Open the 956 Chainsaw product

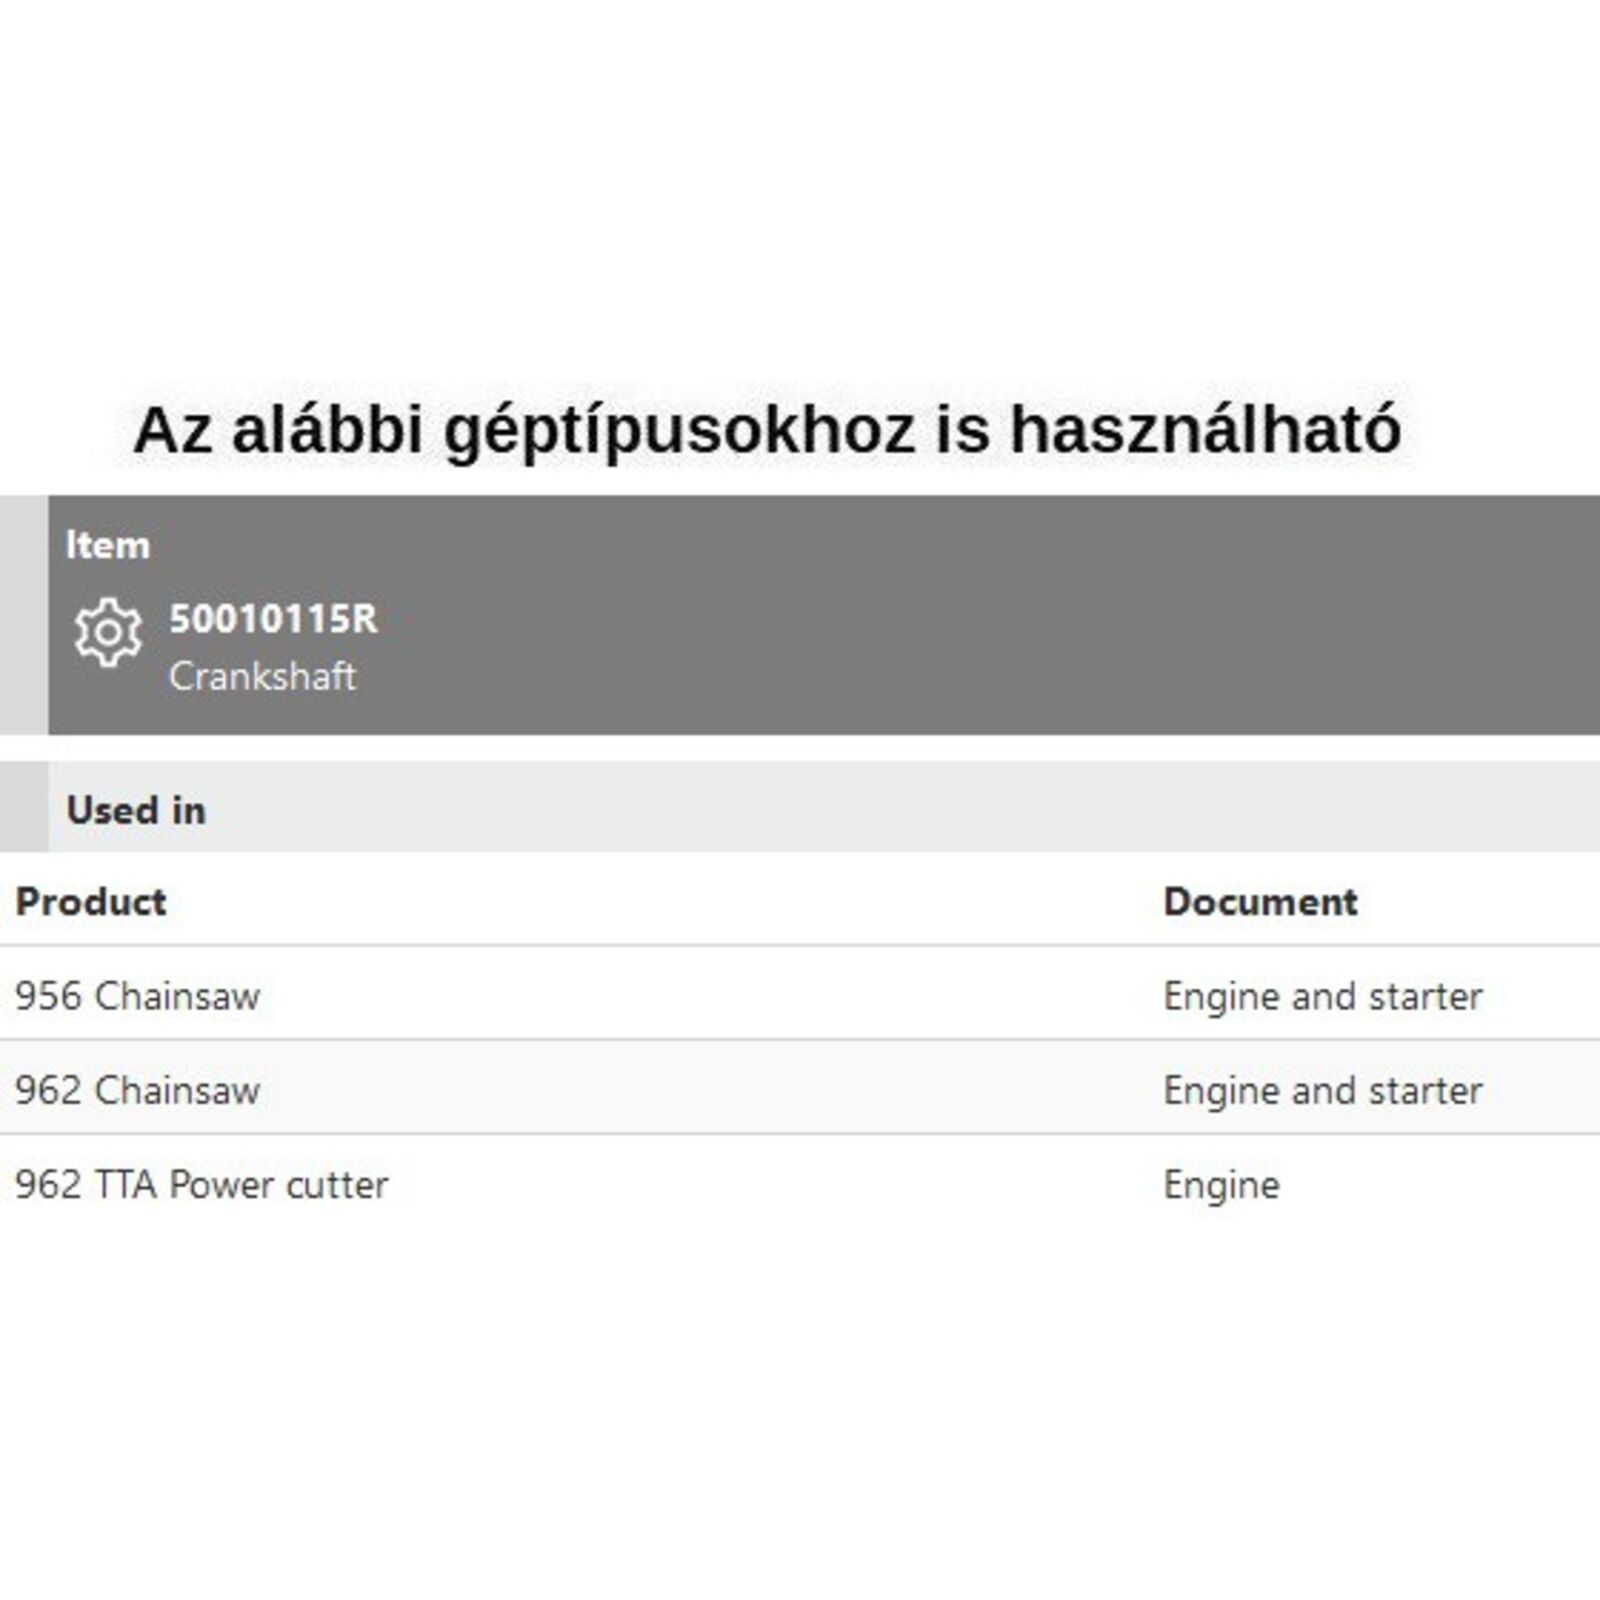[x=138, y=996]
